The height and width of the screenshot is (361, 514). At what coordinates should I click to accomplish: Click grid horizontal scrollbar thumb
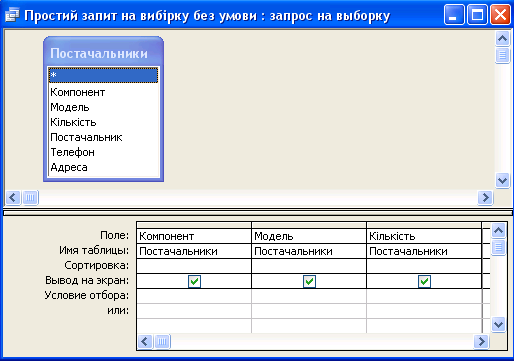(x=162, y=342)
